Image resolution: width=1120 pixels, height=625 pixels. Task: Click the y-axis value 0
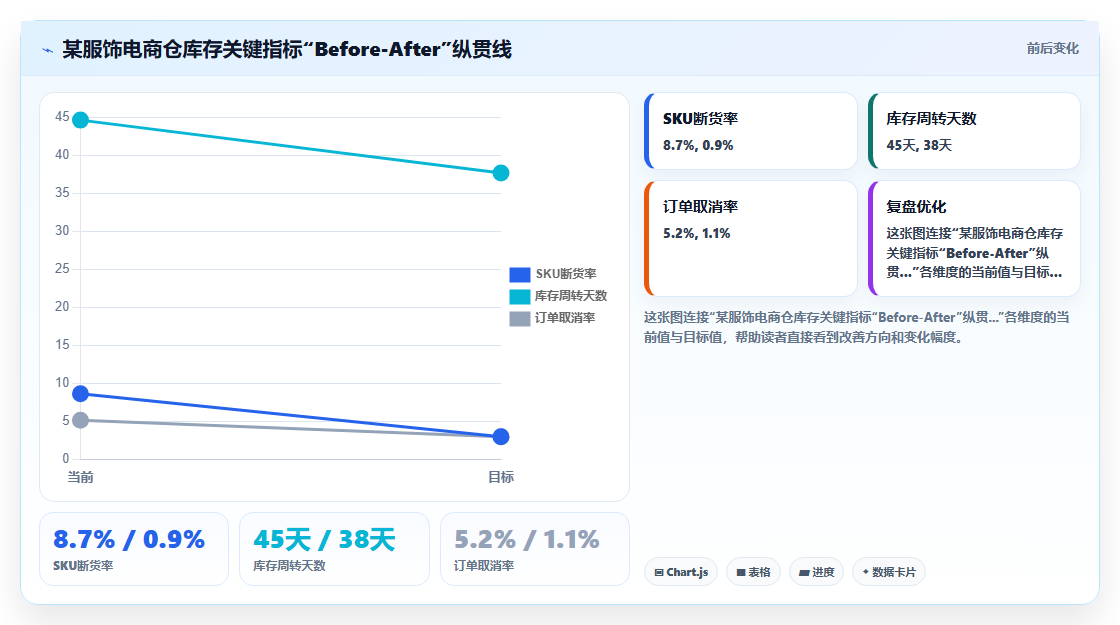(66, 459)
